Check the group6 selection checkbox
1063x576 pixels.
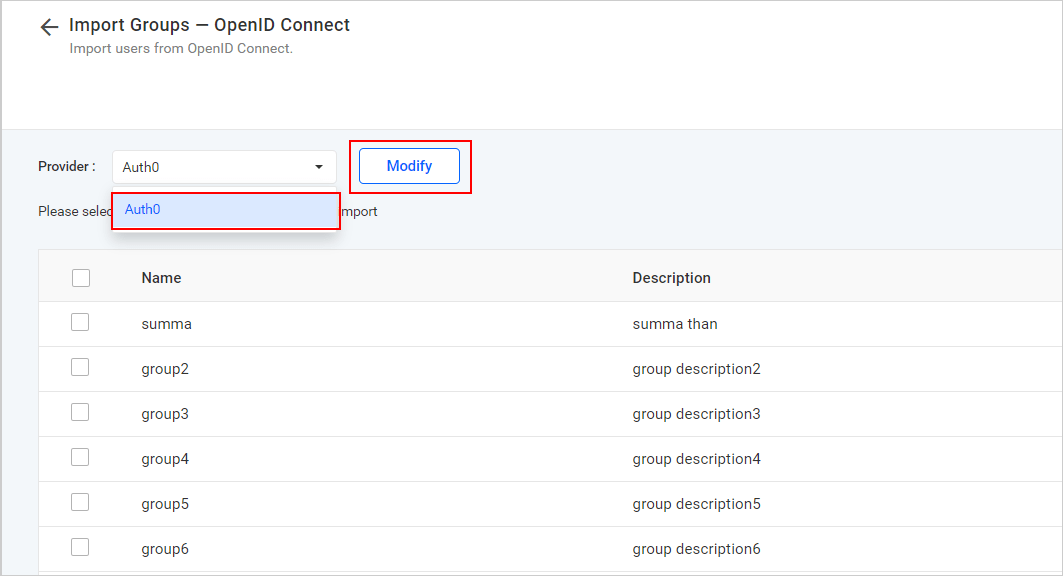(x=80, y=547)
